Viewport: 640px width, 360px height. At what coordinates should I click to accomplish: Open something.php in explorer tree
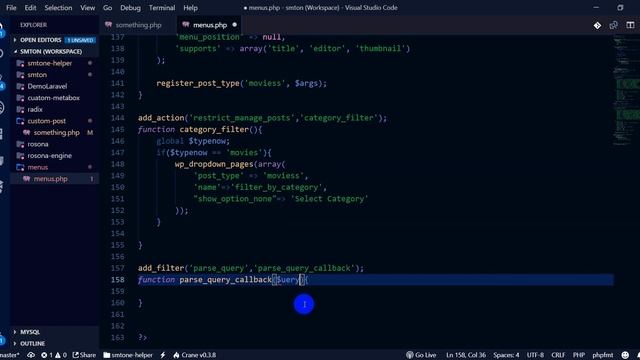pyautogui.click(x=56, y=133)
